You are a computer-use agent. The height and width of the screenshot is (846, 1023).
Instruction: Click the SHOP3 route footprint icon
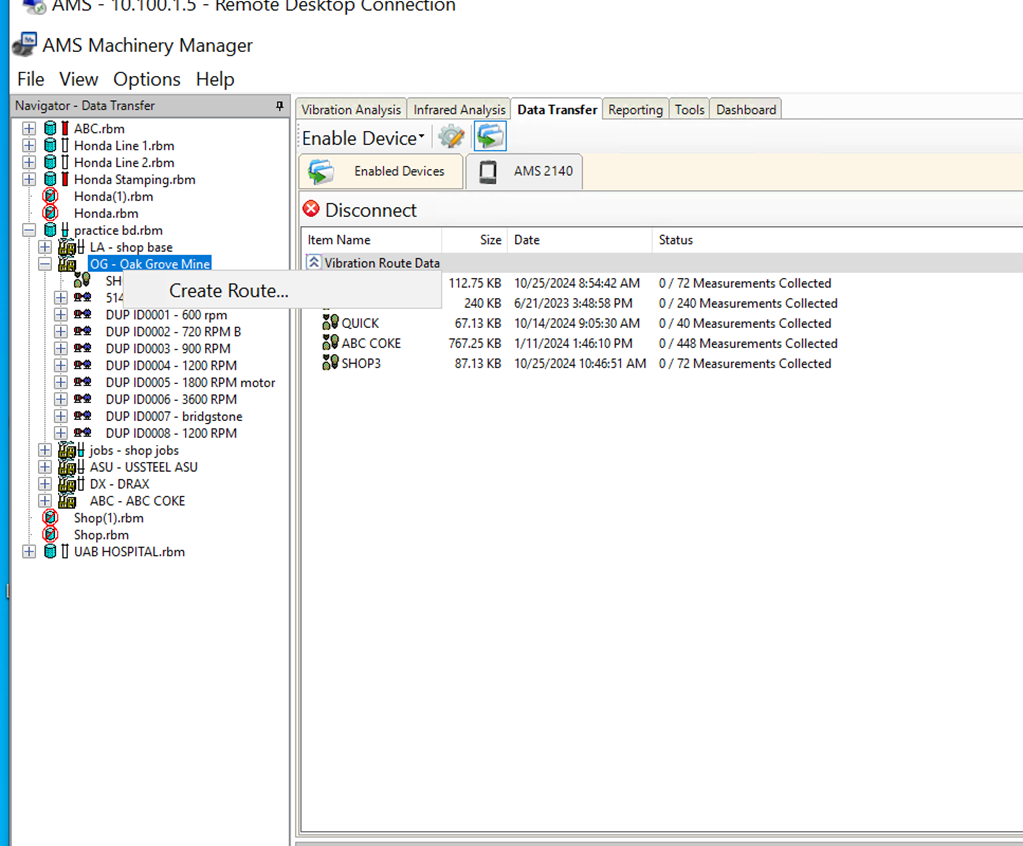[330, 363]
